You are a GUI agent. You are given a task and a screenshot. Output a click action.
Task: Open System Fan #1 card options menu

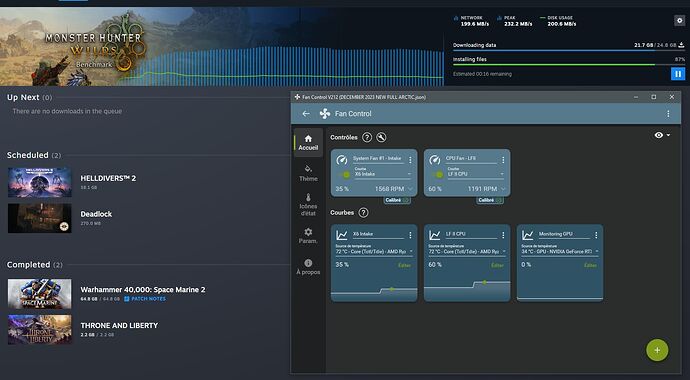point(410,160)
